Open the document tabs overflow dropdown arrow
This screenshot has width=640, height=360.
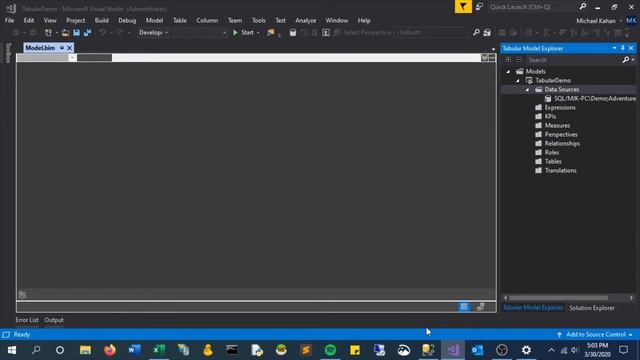[493, 49]
